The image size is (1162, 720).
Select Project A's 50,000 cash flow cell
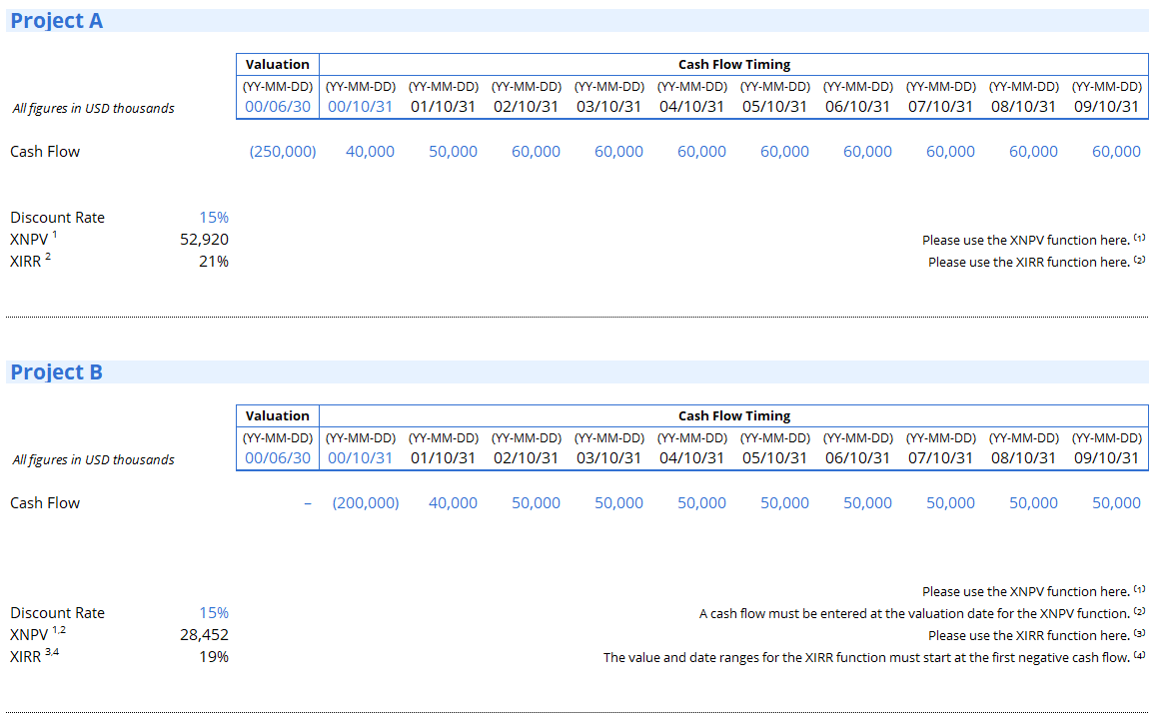(453, 152)
